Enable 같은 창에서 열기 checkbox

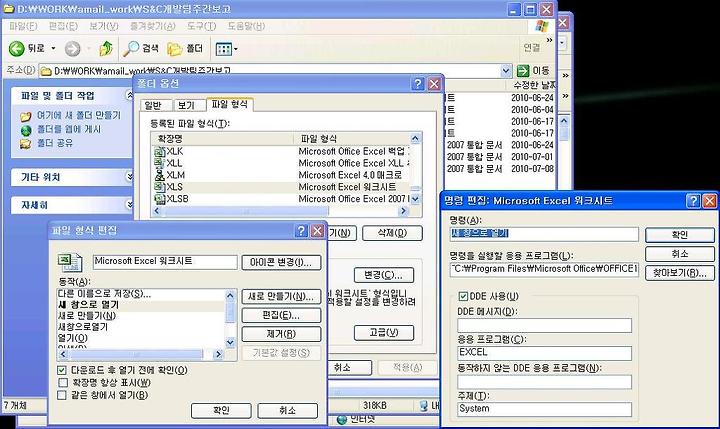[x=62, y=395]
